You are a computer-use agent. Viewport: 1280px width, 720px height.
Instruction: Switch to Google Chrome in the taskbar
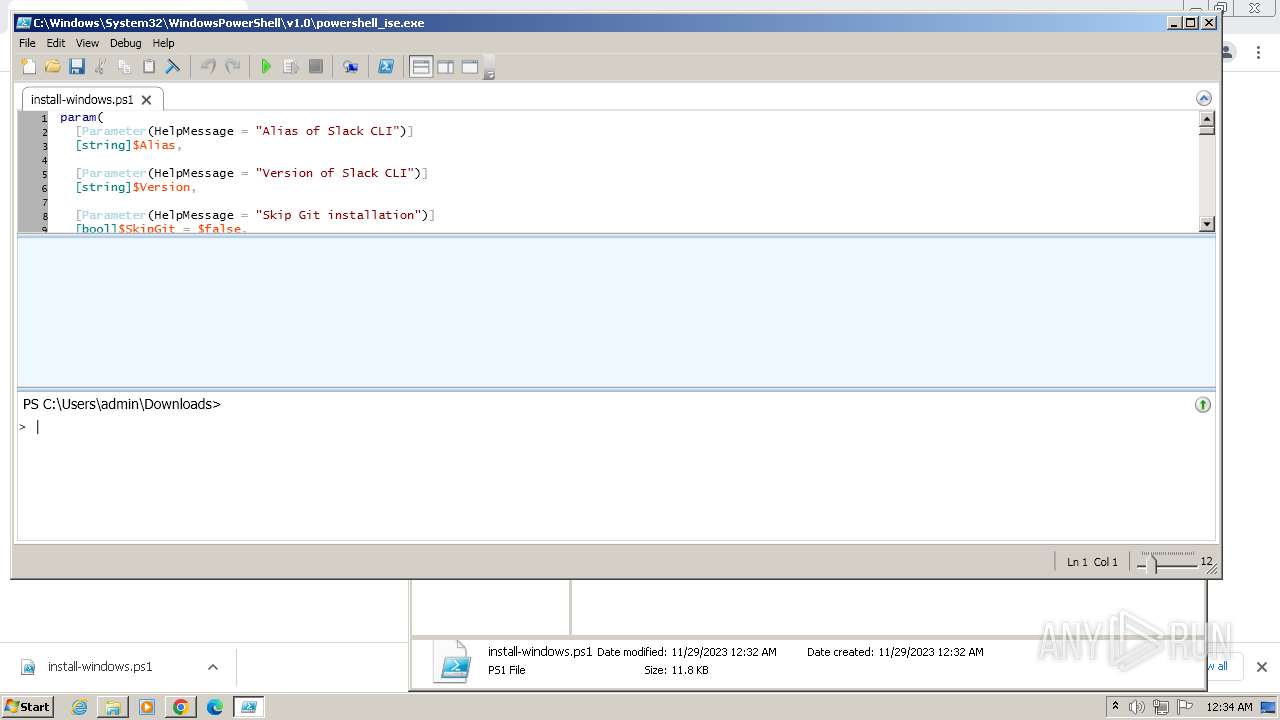click(181, 707)
